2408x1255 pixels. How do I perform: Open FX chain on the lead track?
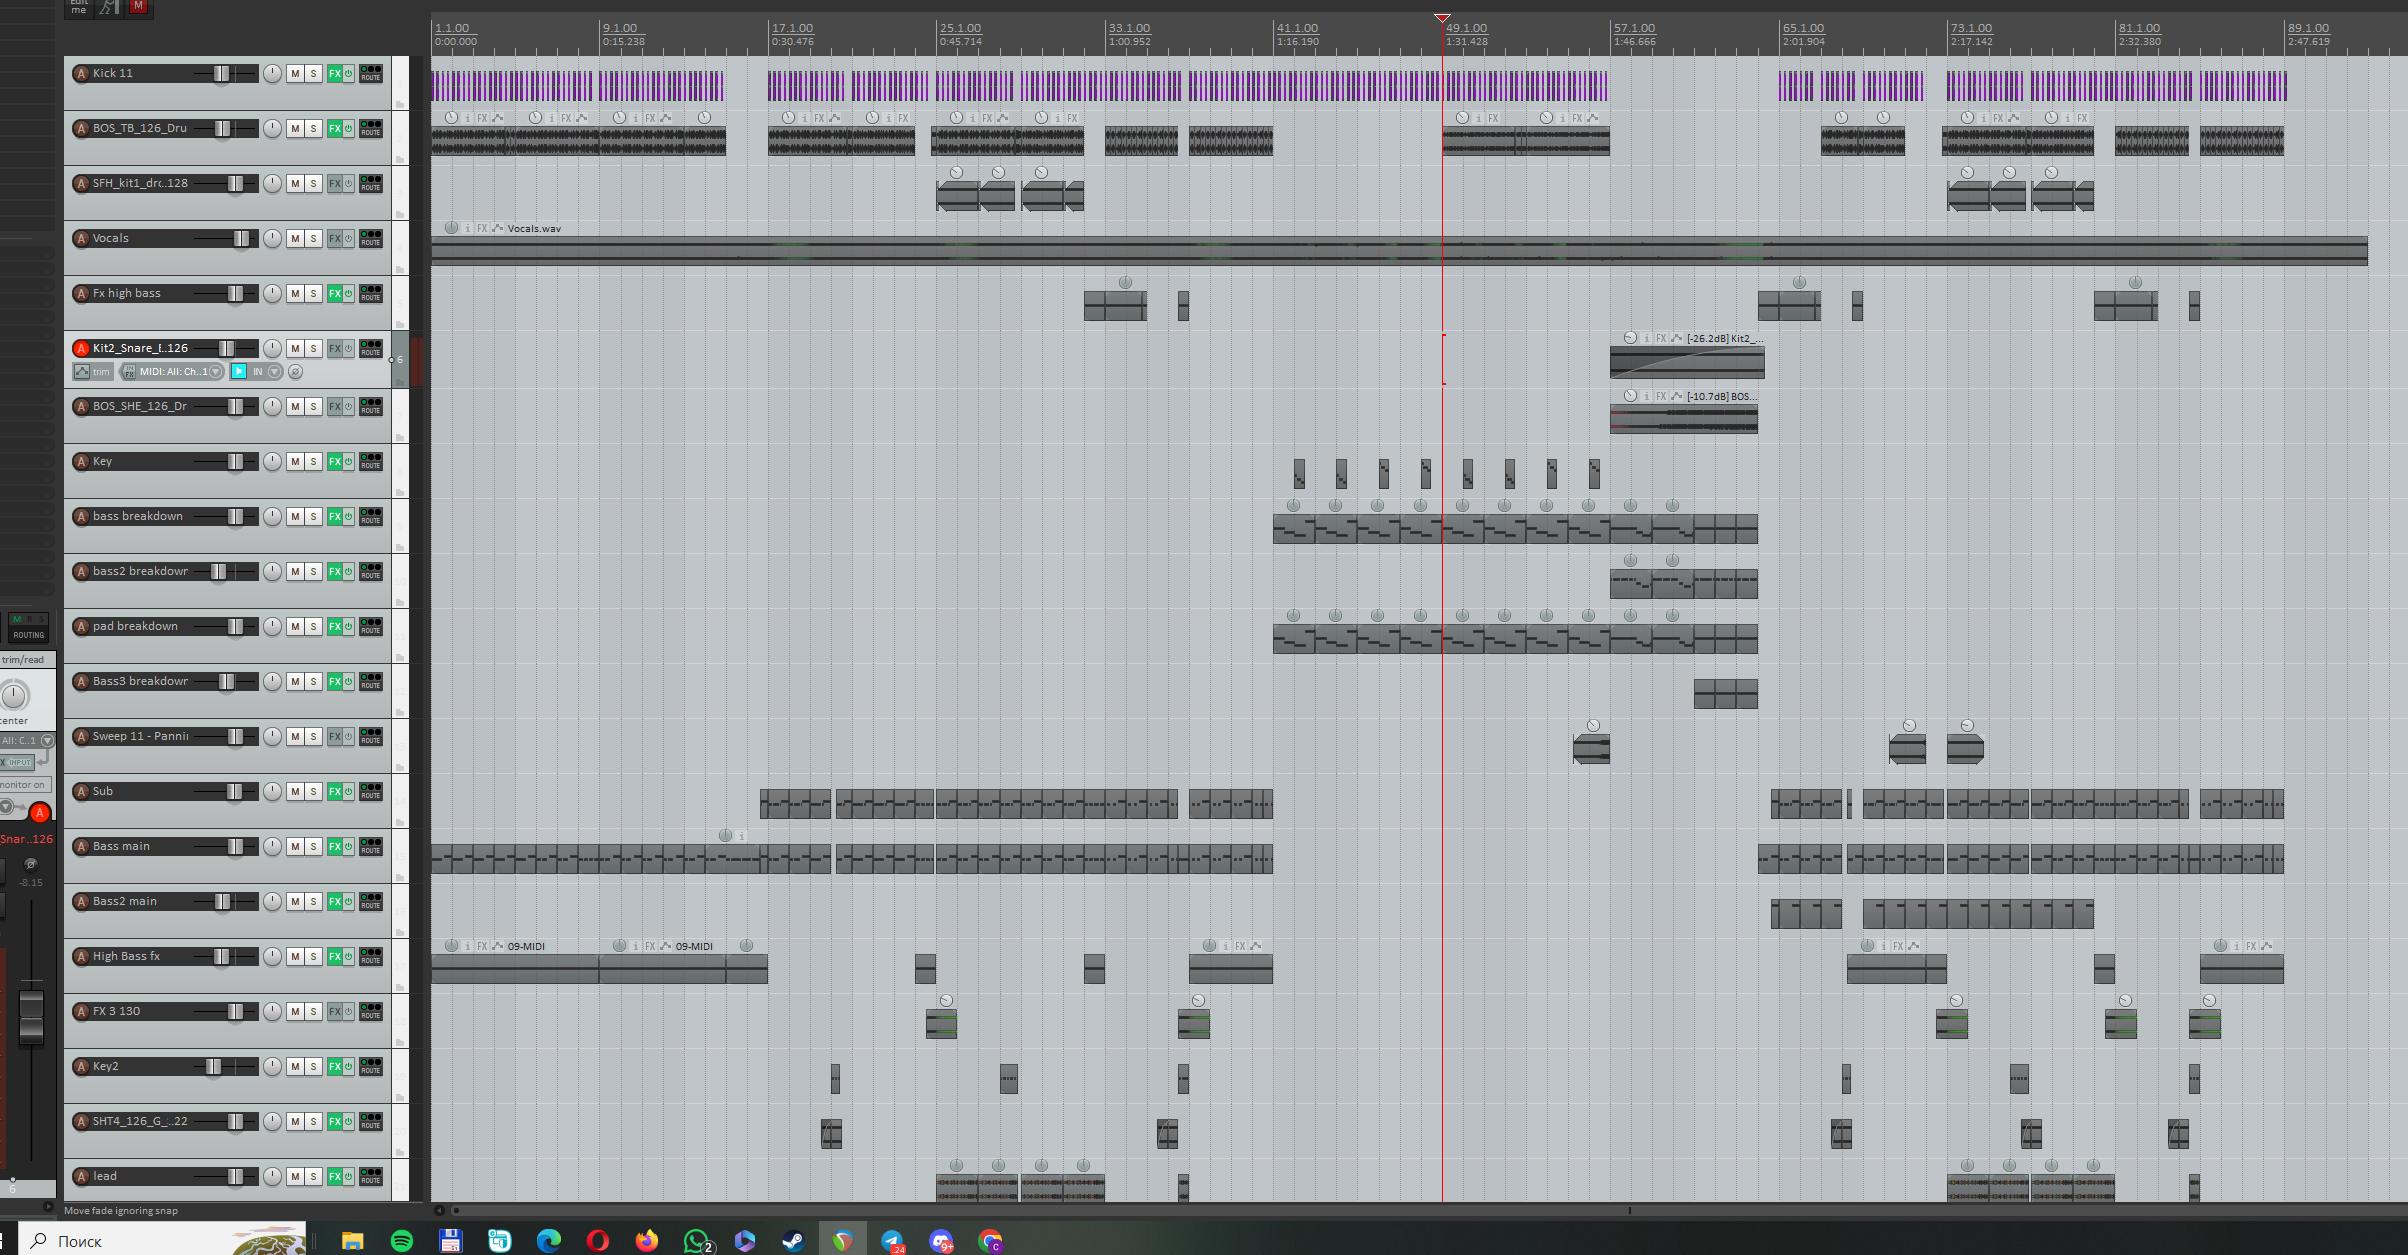tap(335, 1176)
